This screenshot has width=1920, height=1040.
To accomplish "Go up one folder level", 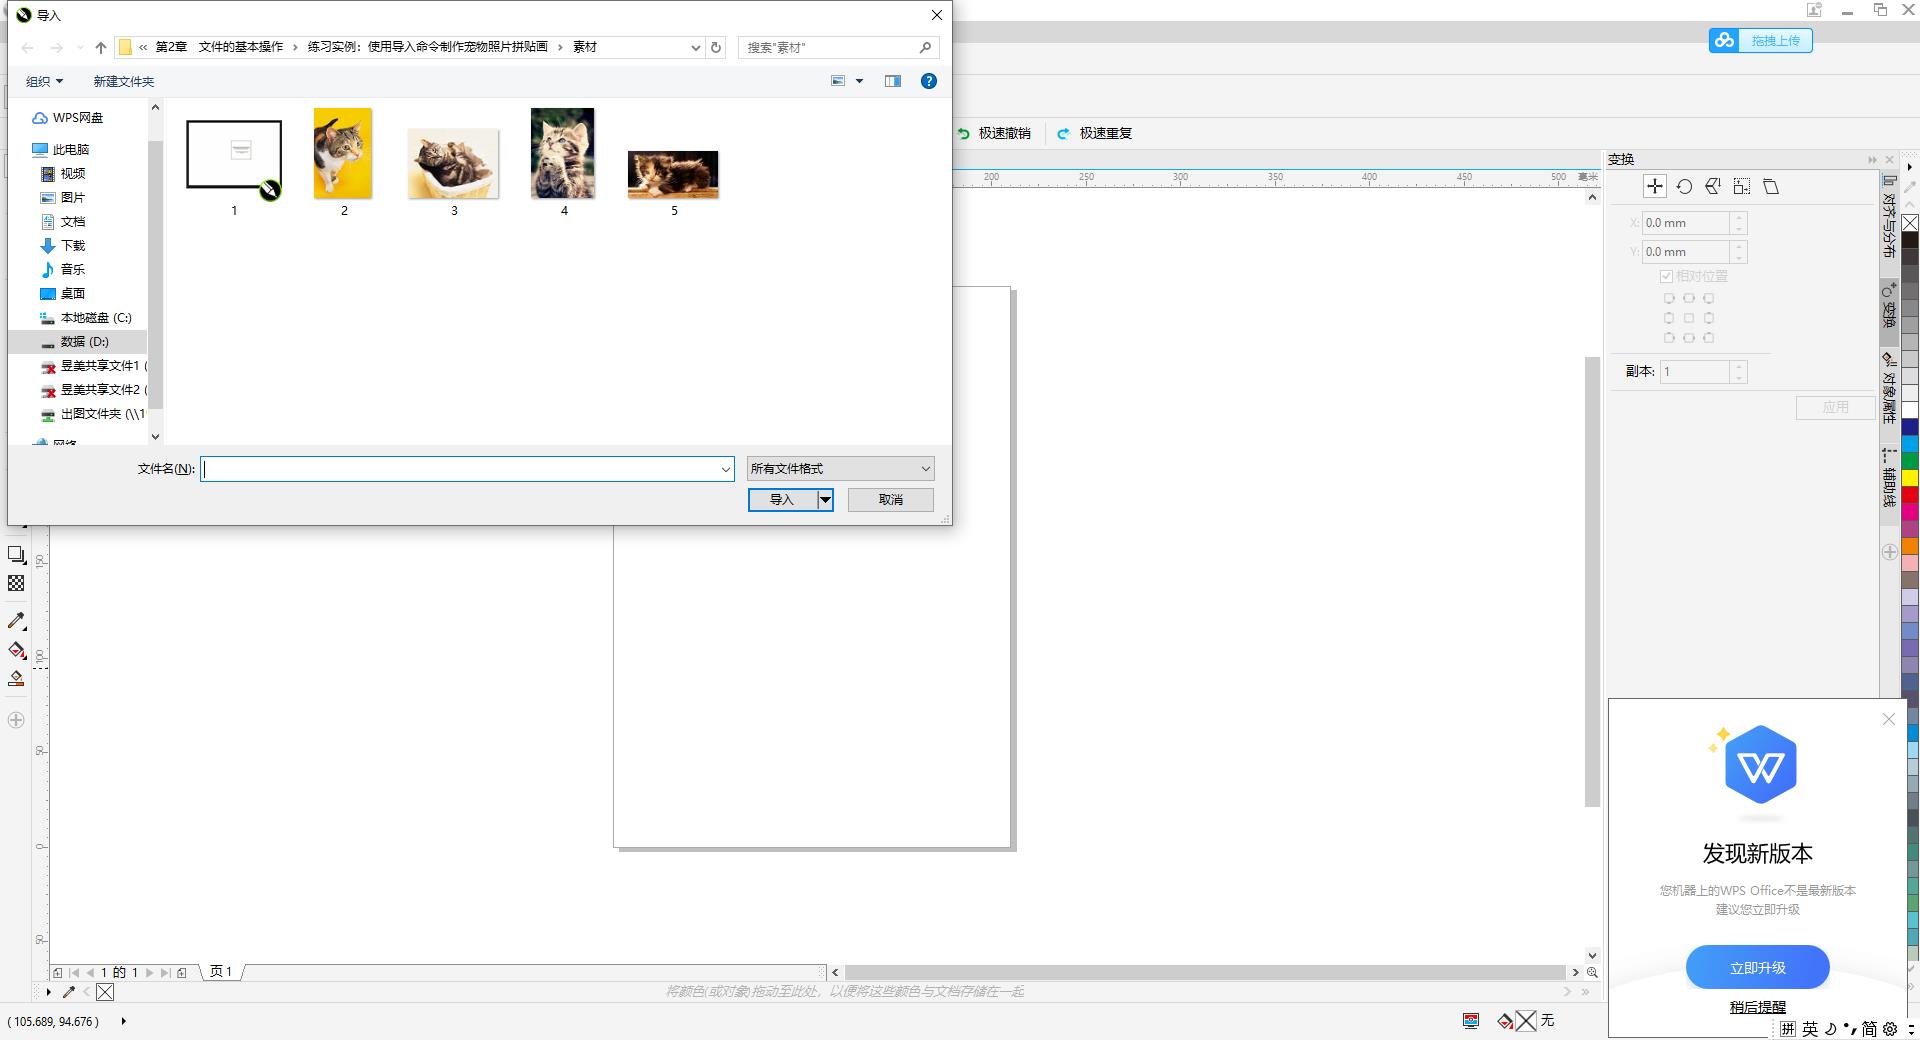I will (x=101, y=47).
